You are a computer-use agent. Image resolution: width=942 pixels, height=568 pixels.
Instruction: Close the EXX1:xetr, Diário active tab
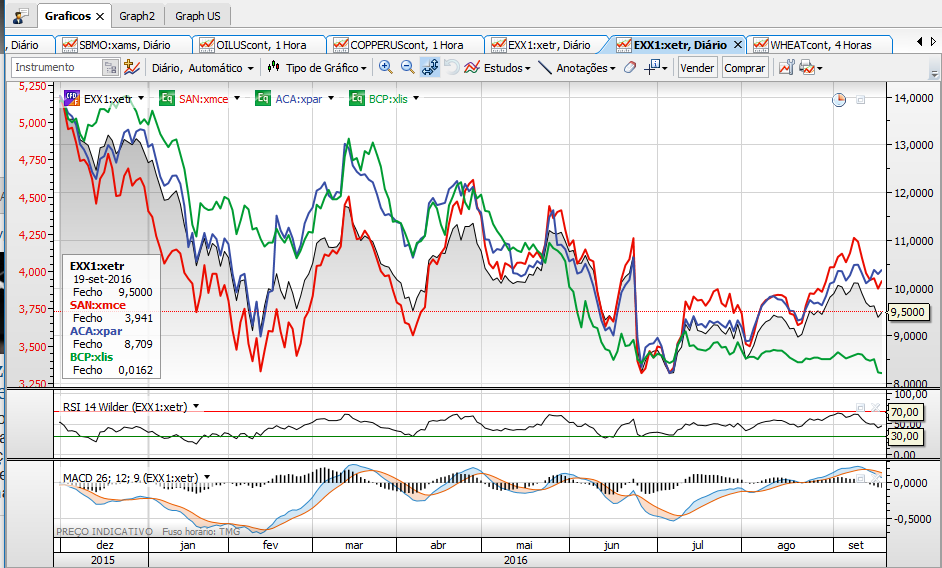pos(738,45)
